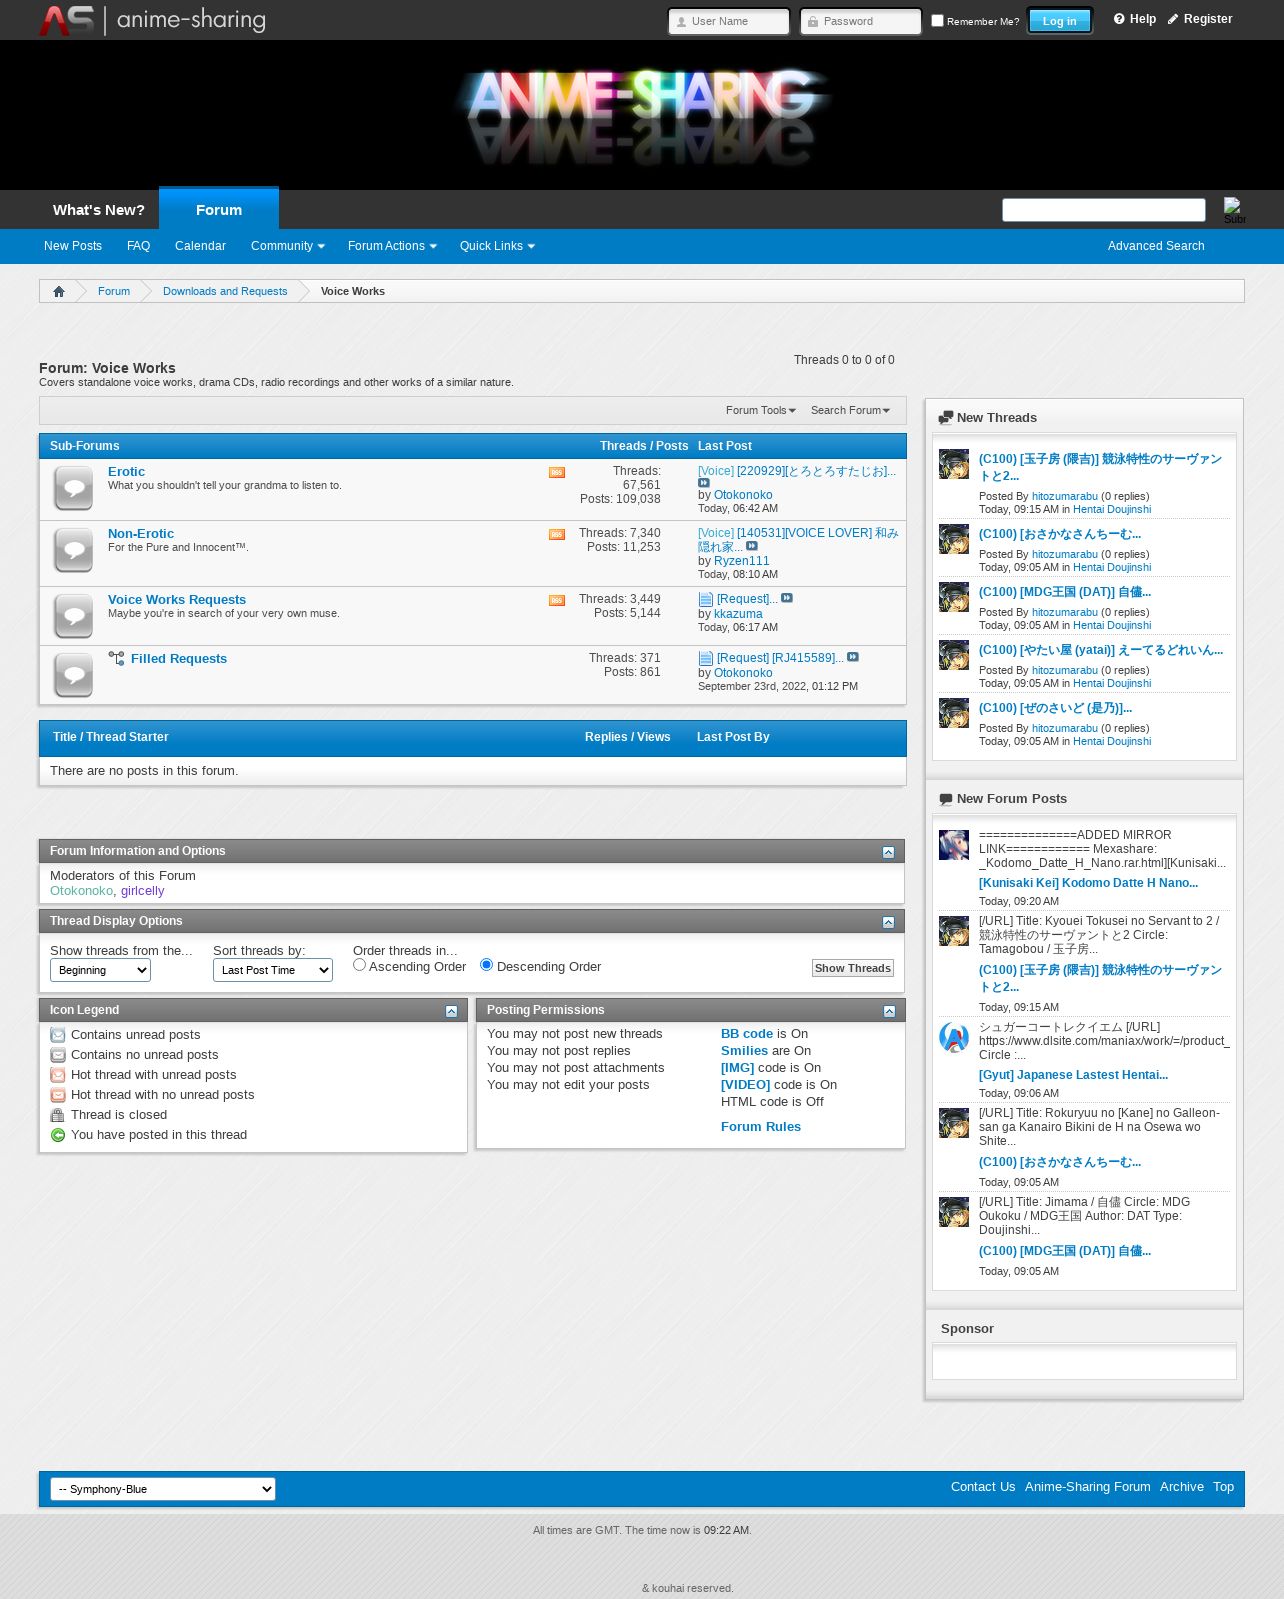Screen dimensions: 1284x1599
Task: Expand the Quick Links menu
Action: point(497,246)
